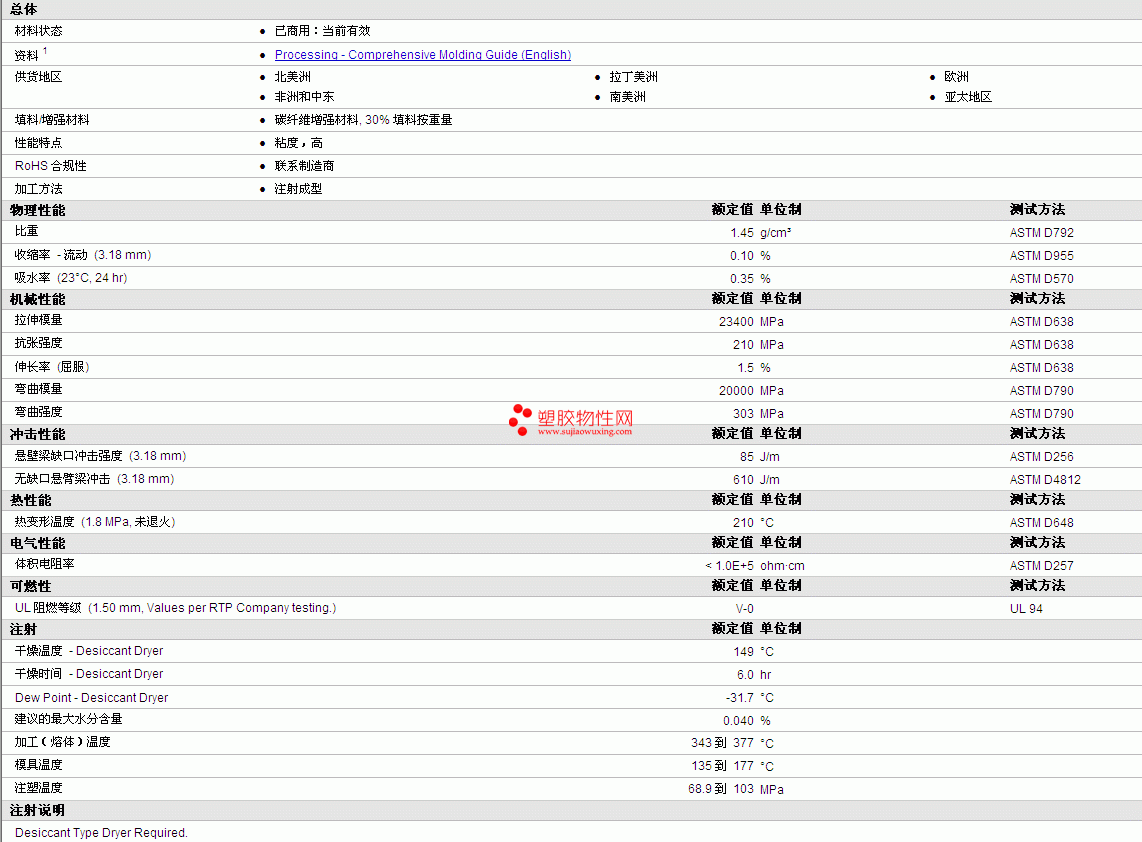Select 欧洲 supply region
The height and width of the screenshot is (842, 1142).
pyautogui.click(x=956, y=76)
